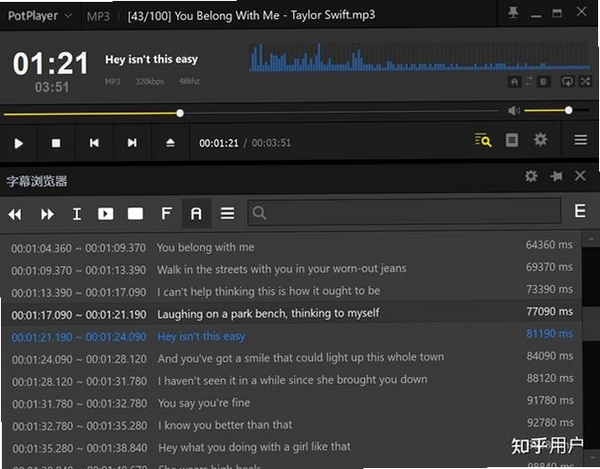
Task: Click the play-in-box subtitle icon
Action: click(106, 213)
